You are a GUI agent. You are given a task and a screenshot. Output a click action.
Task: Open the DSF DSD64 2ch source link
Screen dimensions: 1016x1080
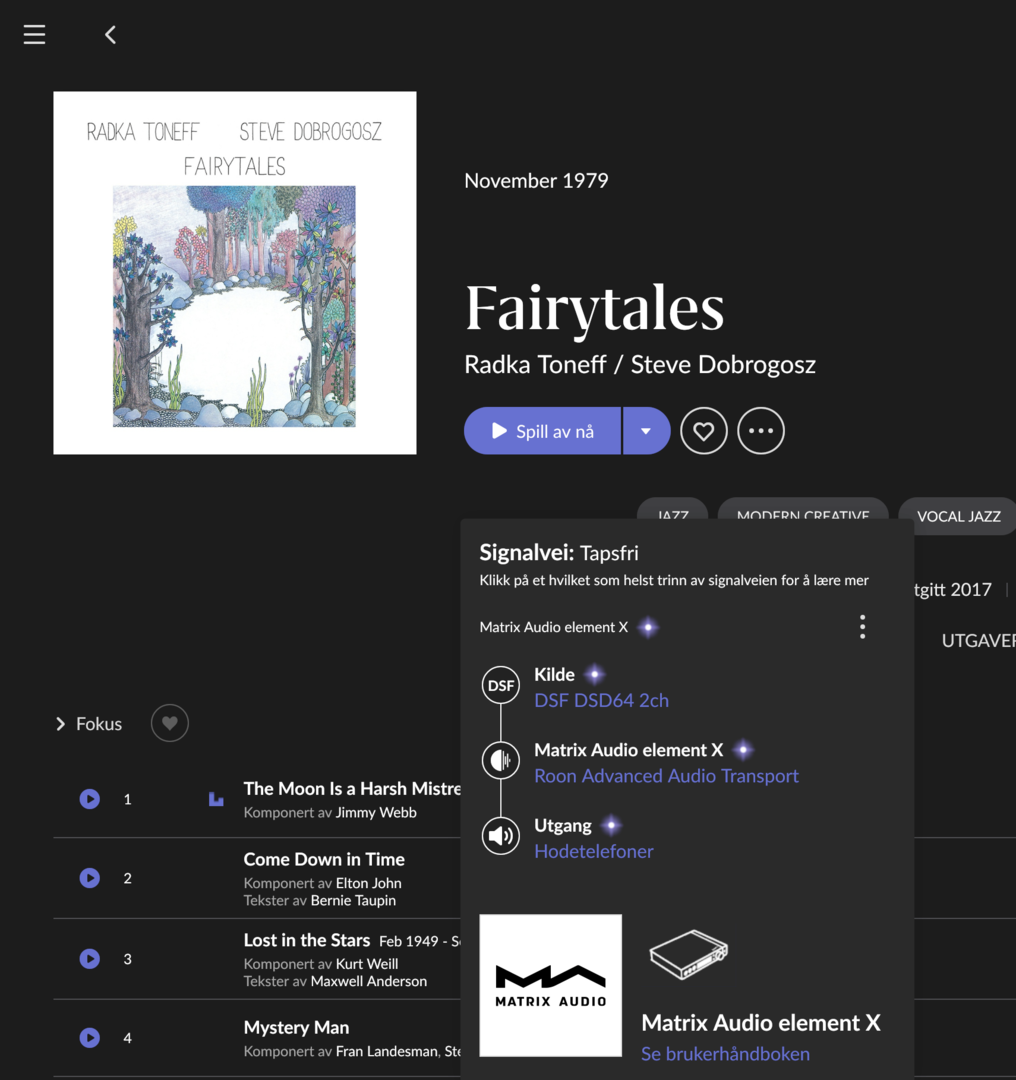pos(601,700)
